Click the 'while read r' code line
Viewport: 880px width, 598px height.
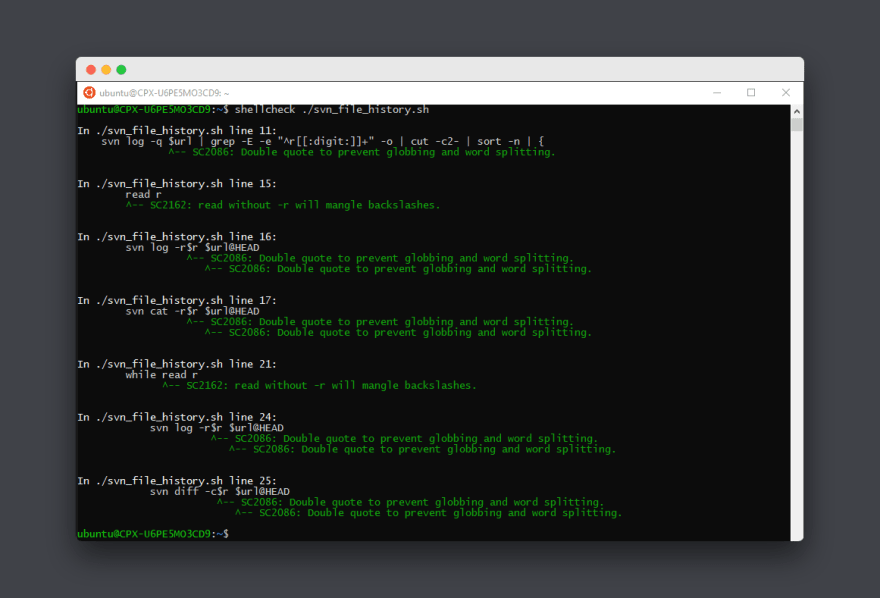pos(162,375)
